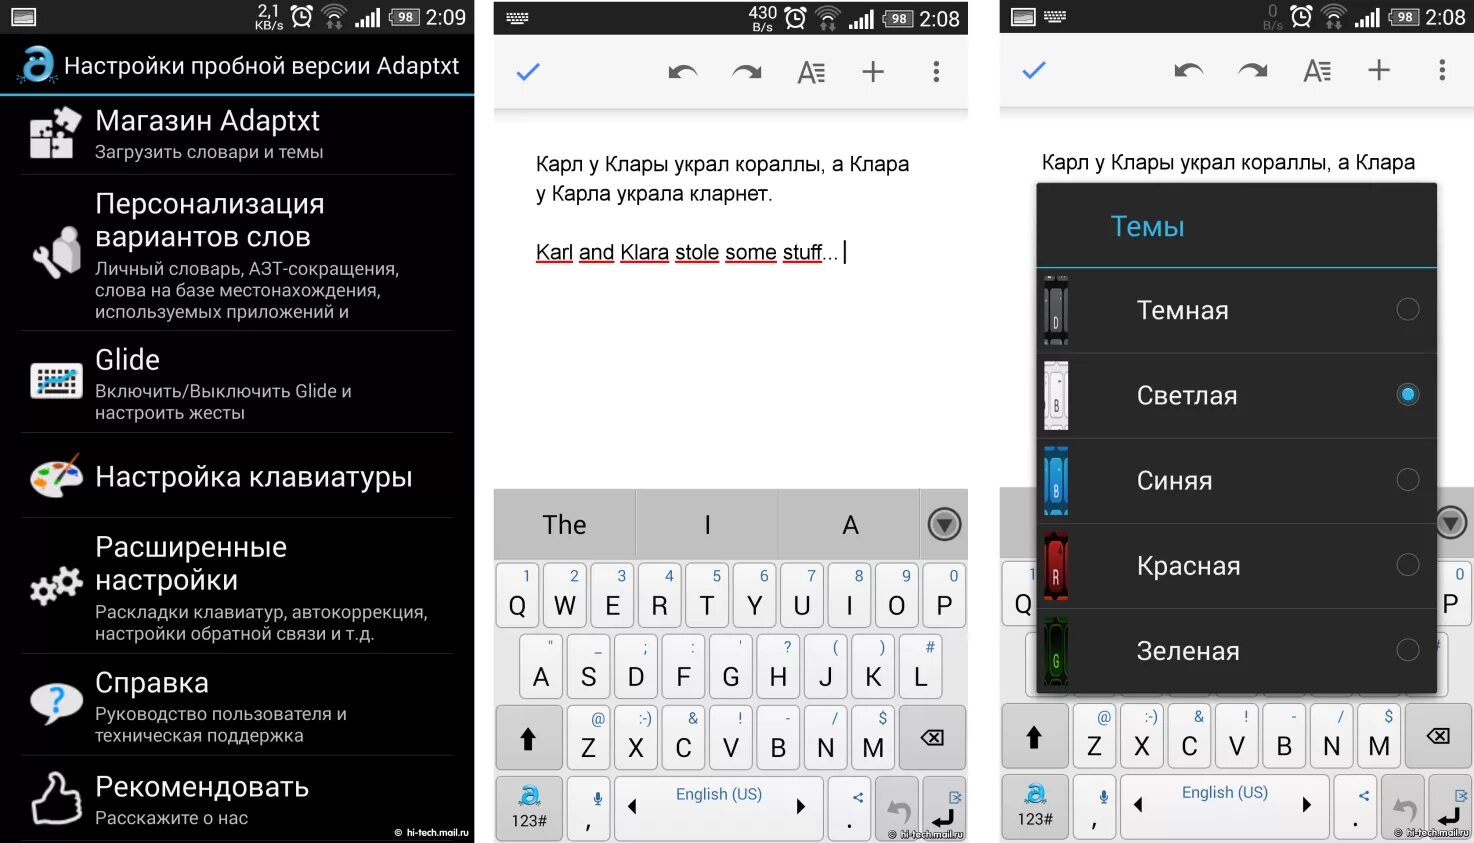Tap the question mark bubble icon for Справка
Screen dimensions: 1474x843
point(56,703)
